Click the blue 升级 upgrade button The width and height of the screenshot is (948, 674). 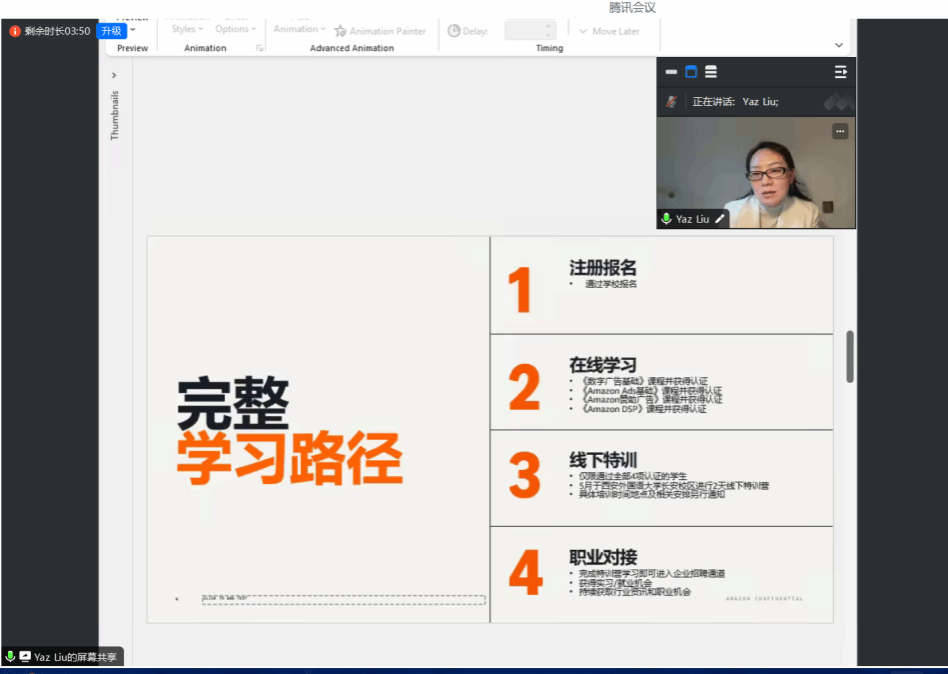(x=110, y=31)
